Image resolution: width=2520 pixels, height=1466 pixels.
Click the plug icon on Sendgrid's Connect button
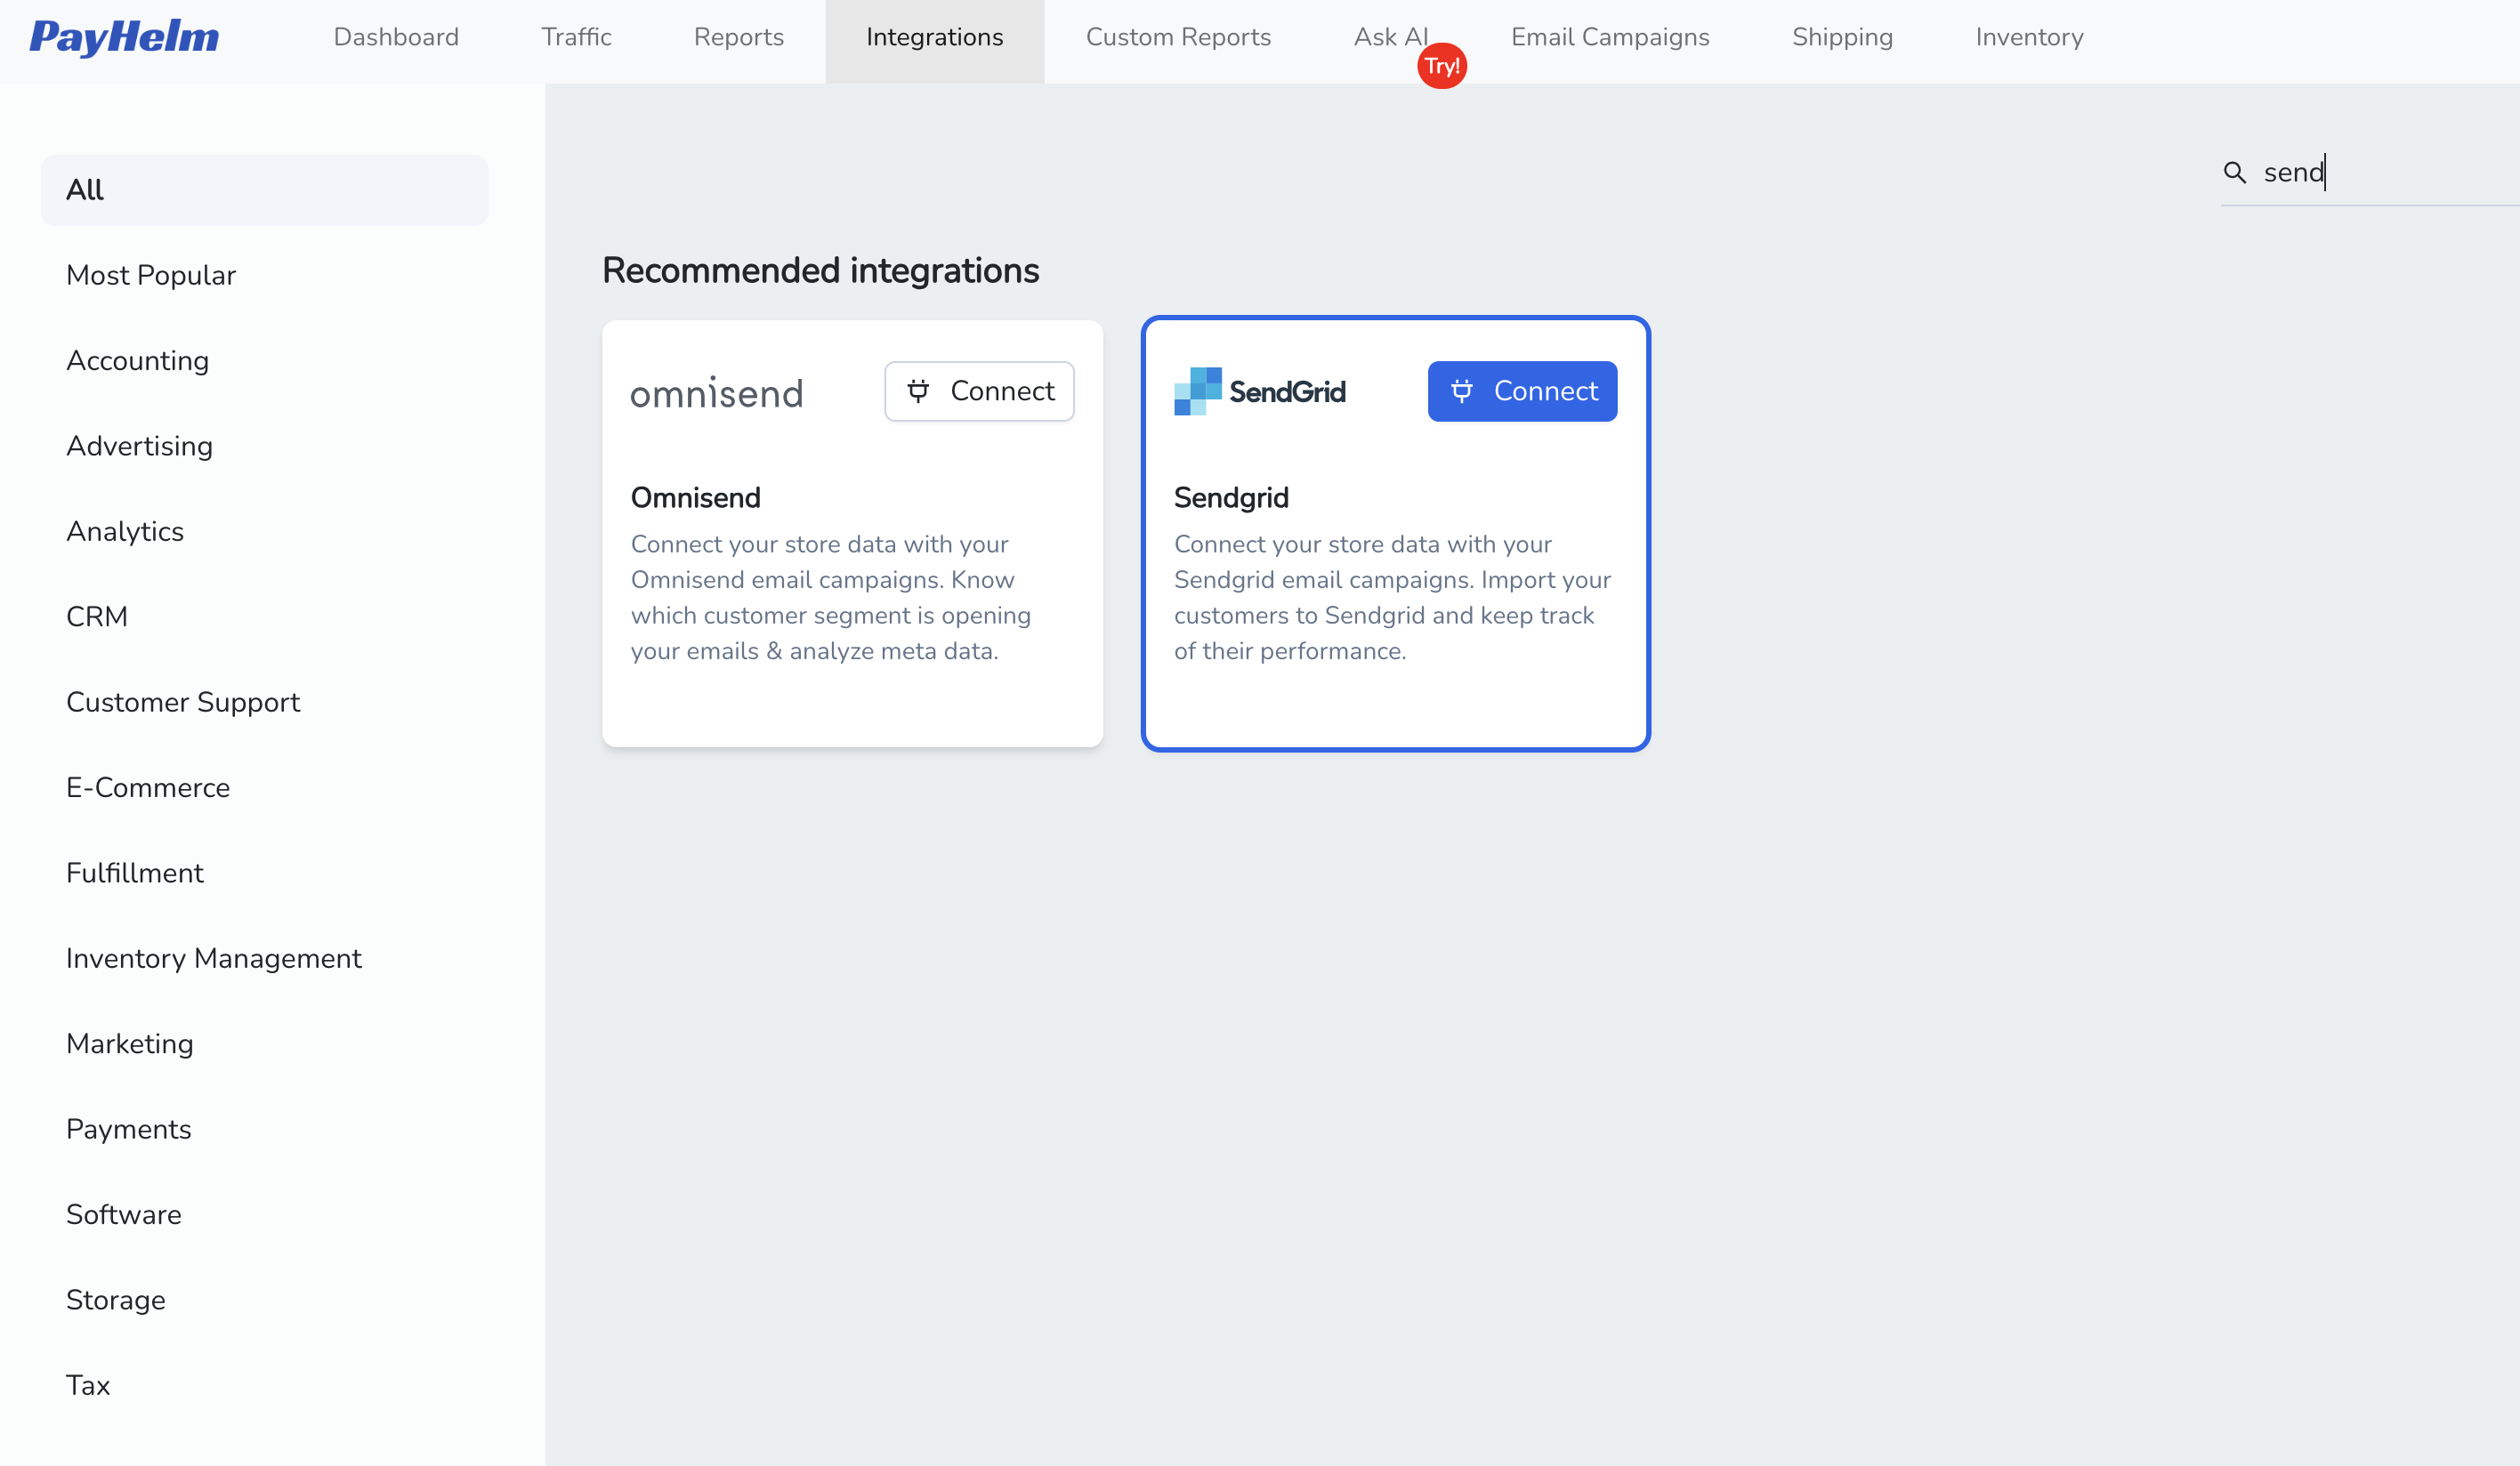[x=1464, y=391]
